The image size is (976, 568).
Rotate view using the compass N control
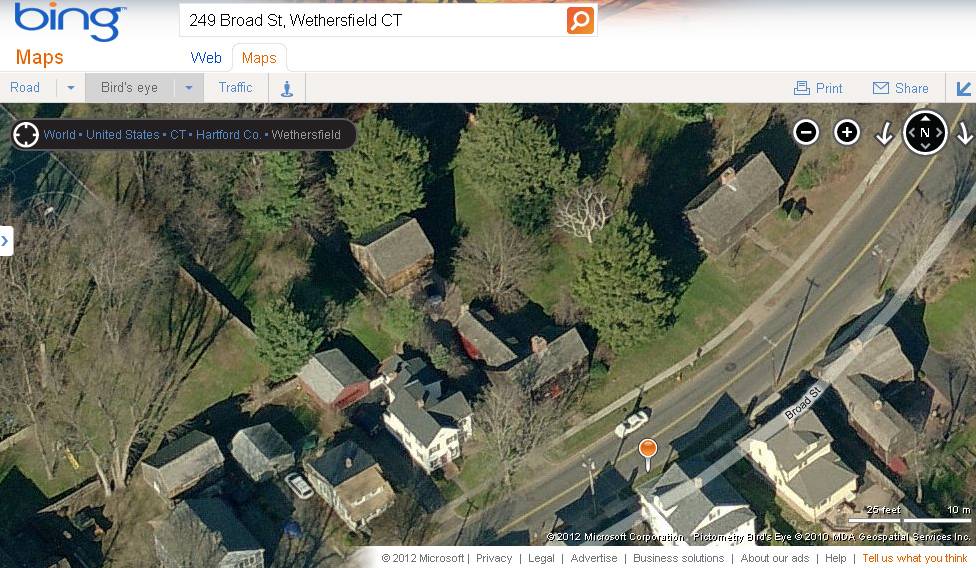tap(925, 133)
